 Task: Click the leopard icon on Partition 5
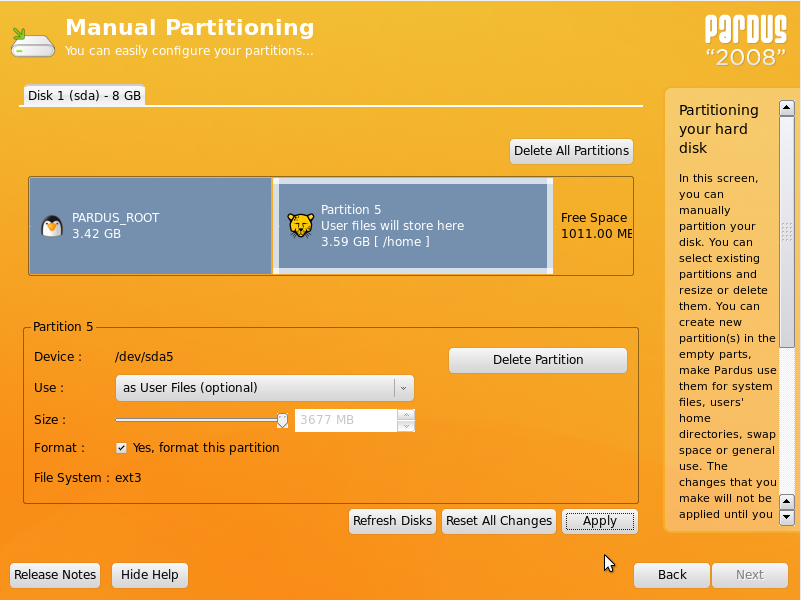pyautogui.click(x=298, y=226)
